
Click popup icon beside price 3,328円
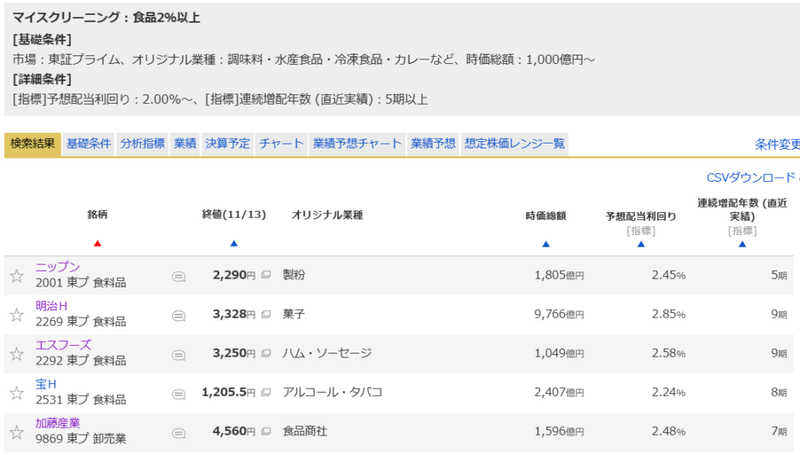tap(266, 314)
